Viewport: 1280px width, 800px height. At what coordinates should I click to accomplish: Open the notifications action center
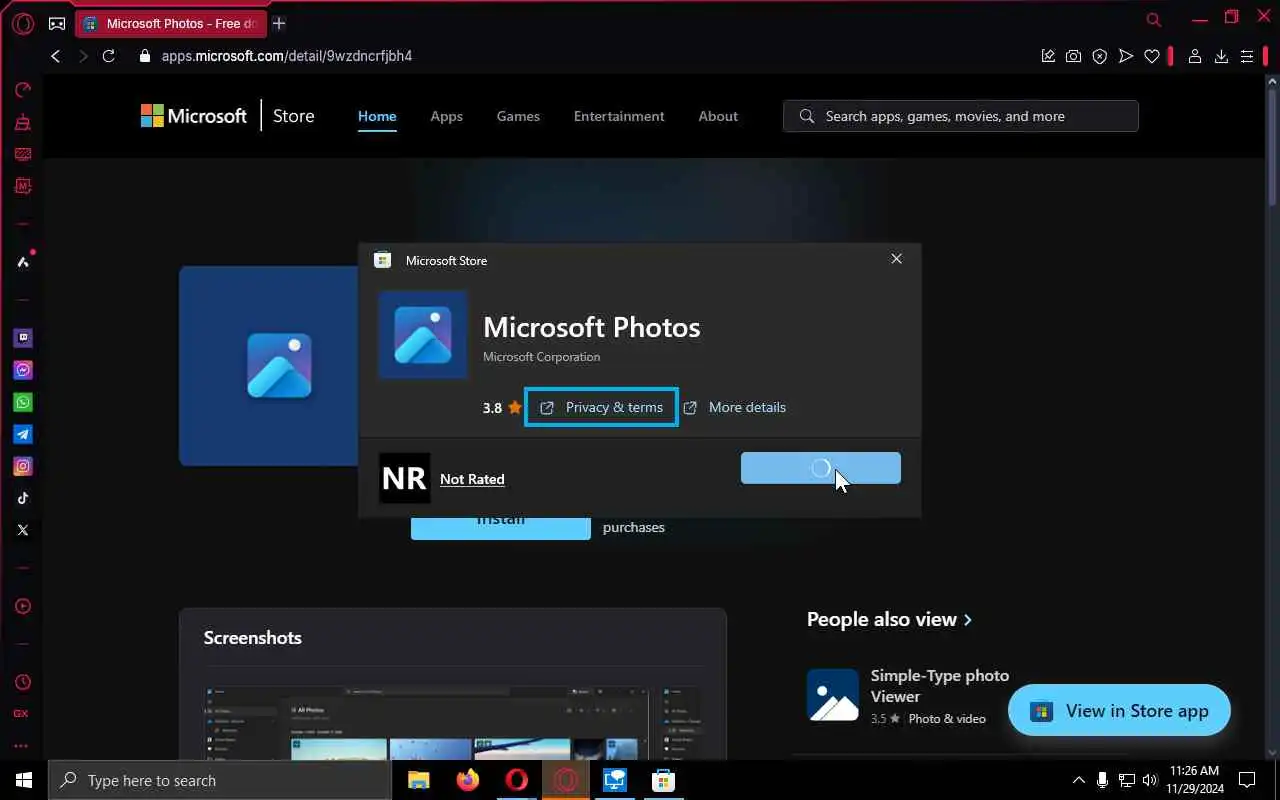(1247, 780)
